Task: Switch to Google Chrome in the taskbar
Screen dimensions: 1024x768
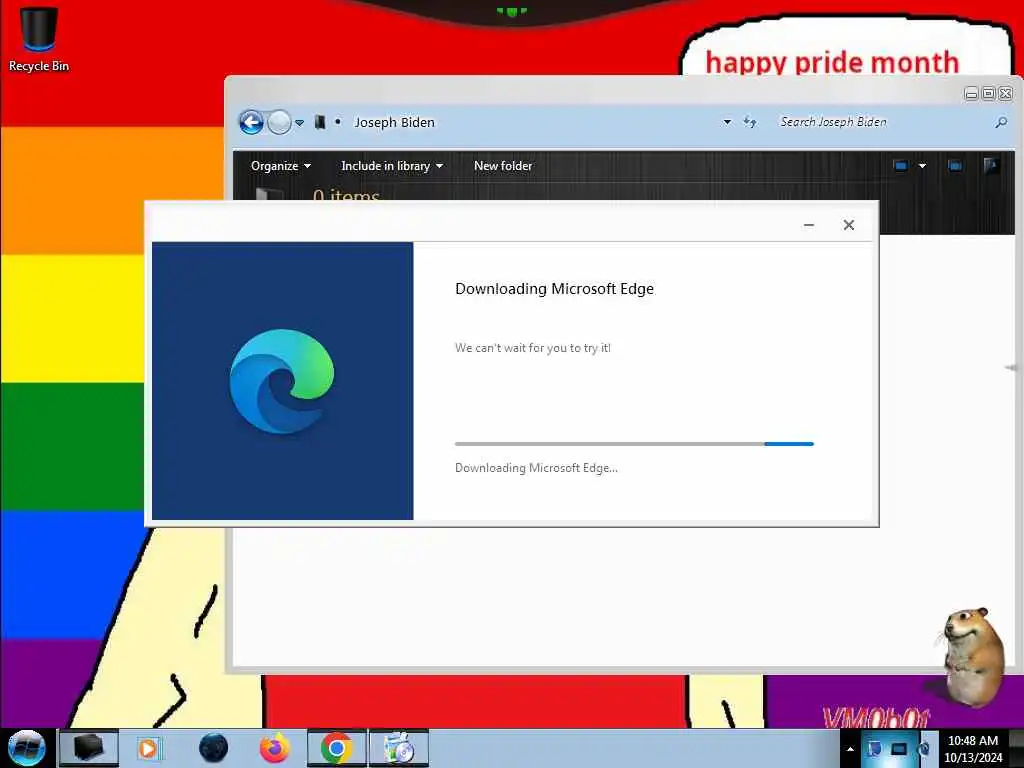Action: click(337, 748)
